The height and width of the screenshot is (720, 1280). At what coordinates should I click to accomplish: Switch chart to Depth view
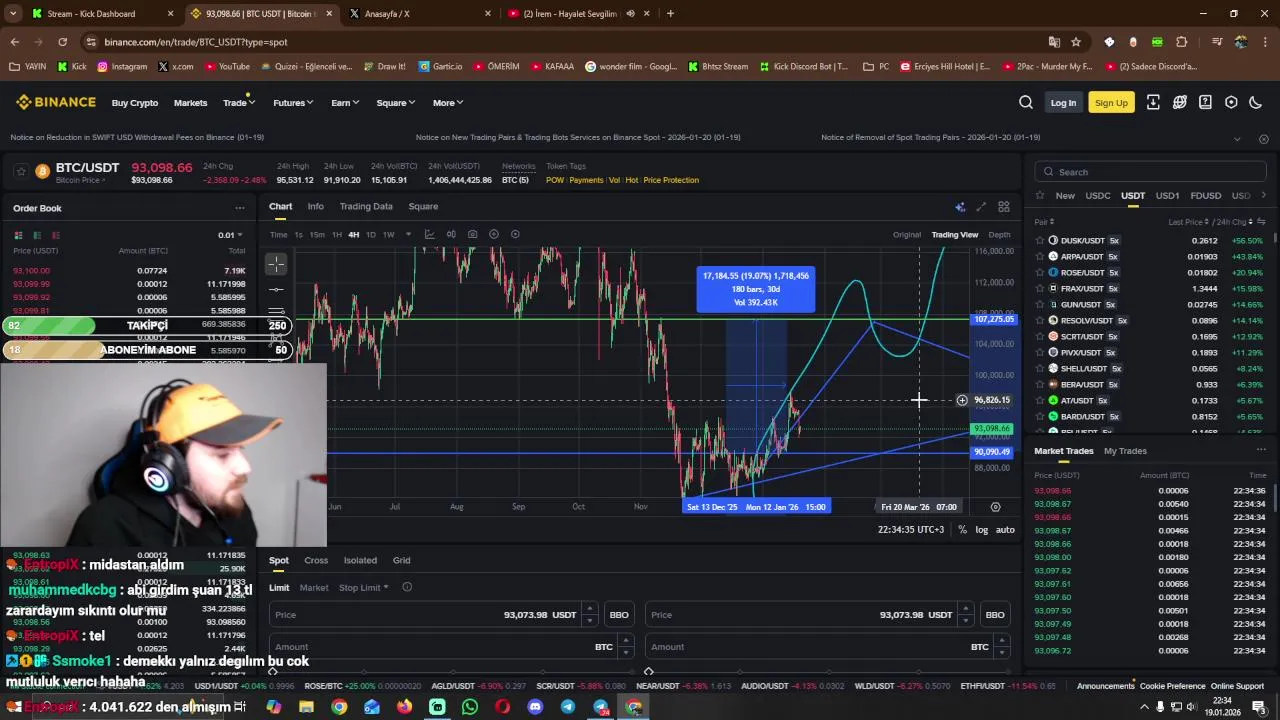pos(999,235)
